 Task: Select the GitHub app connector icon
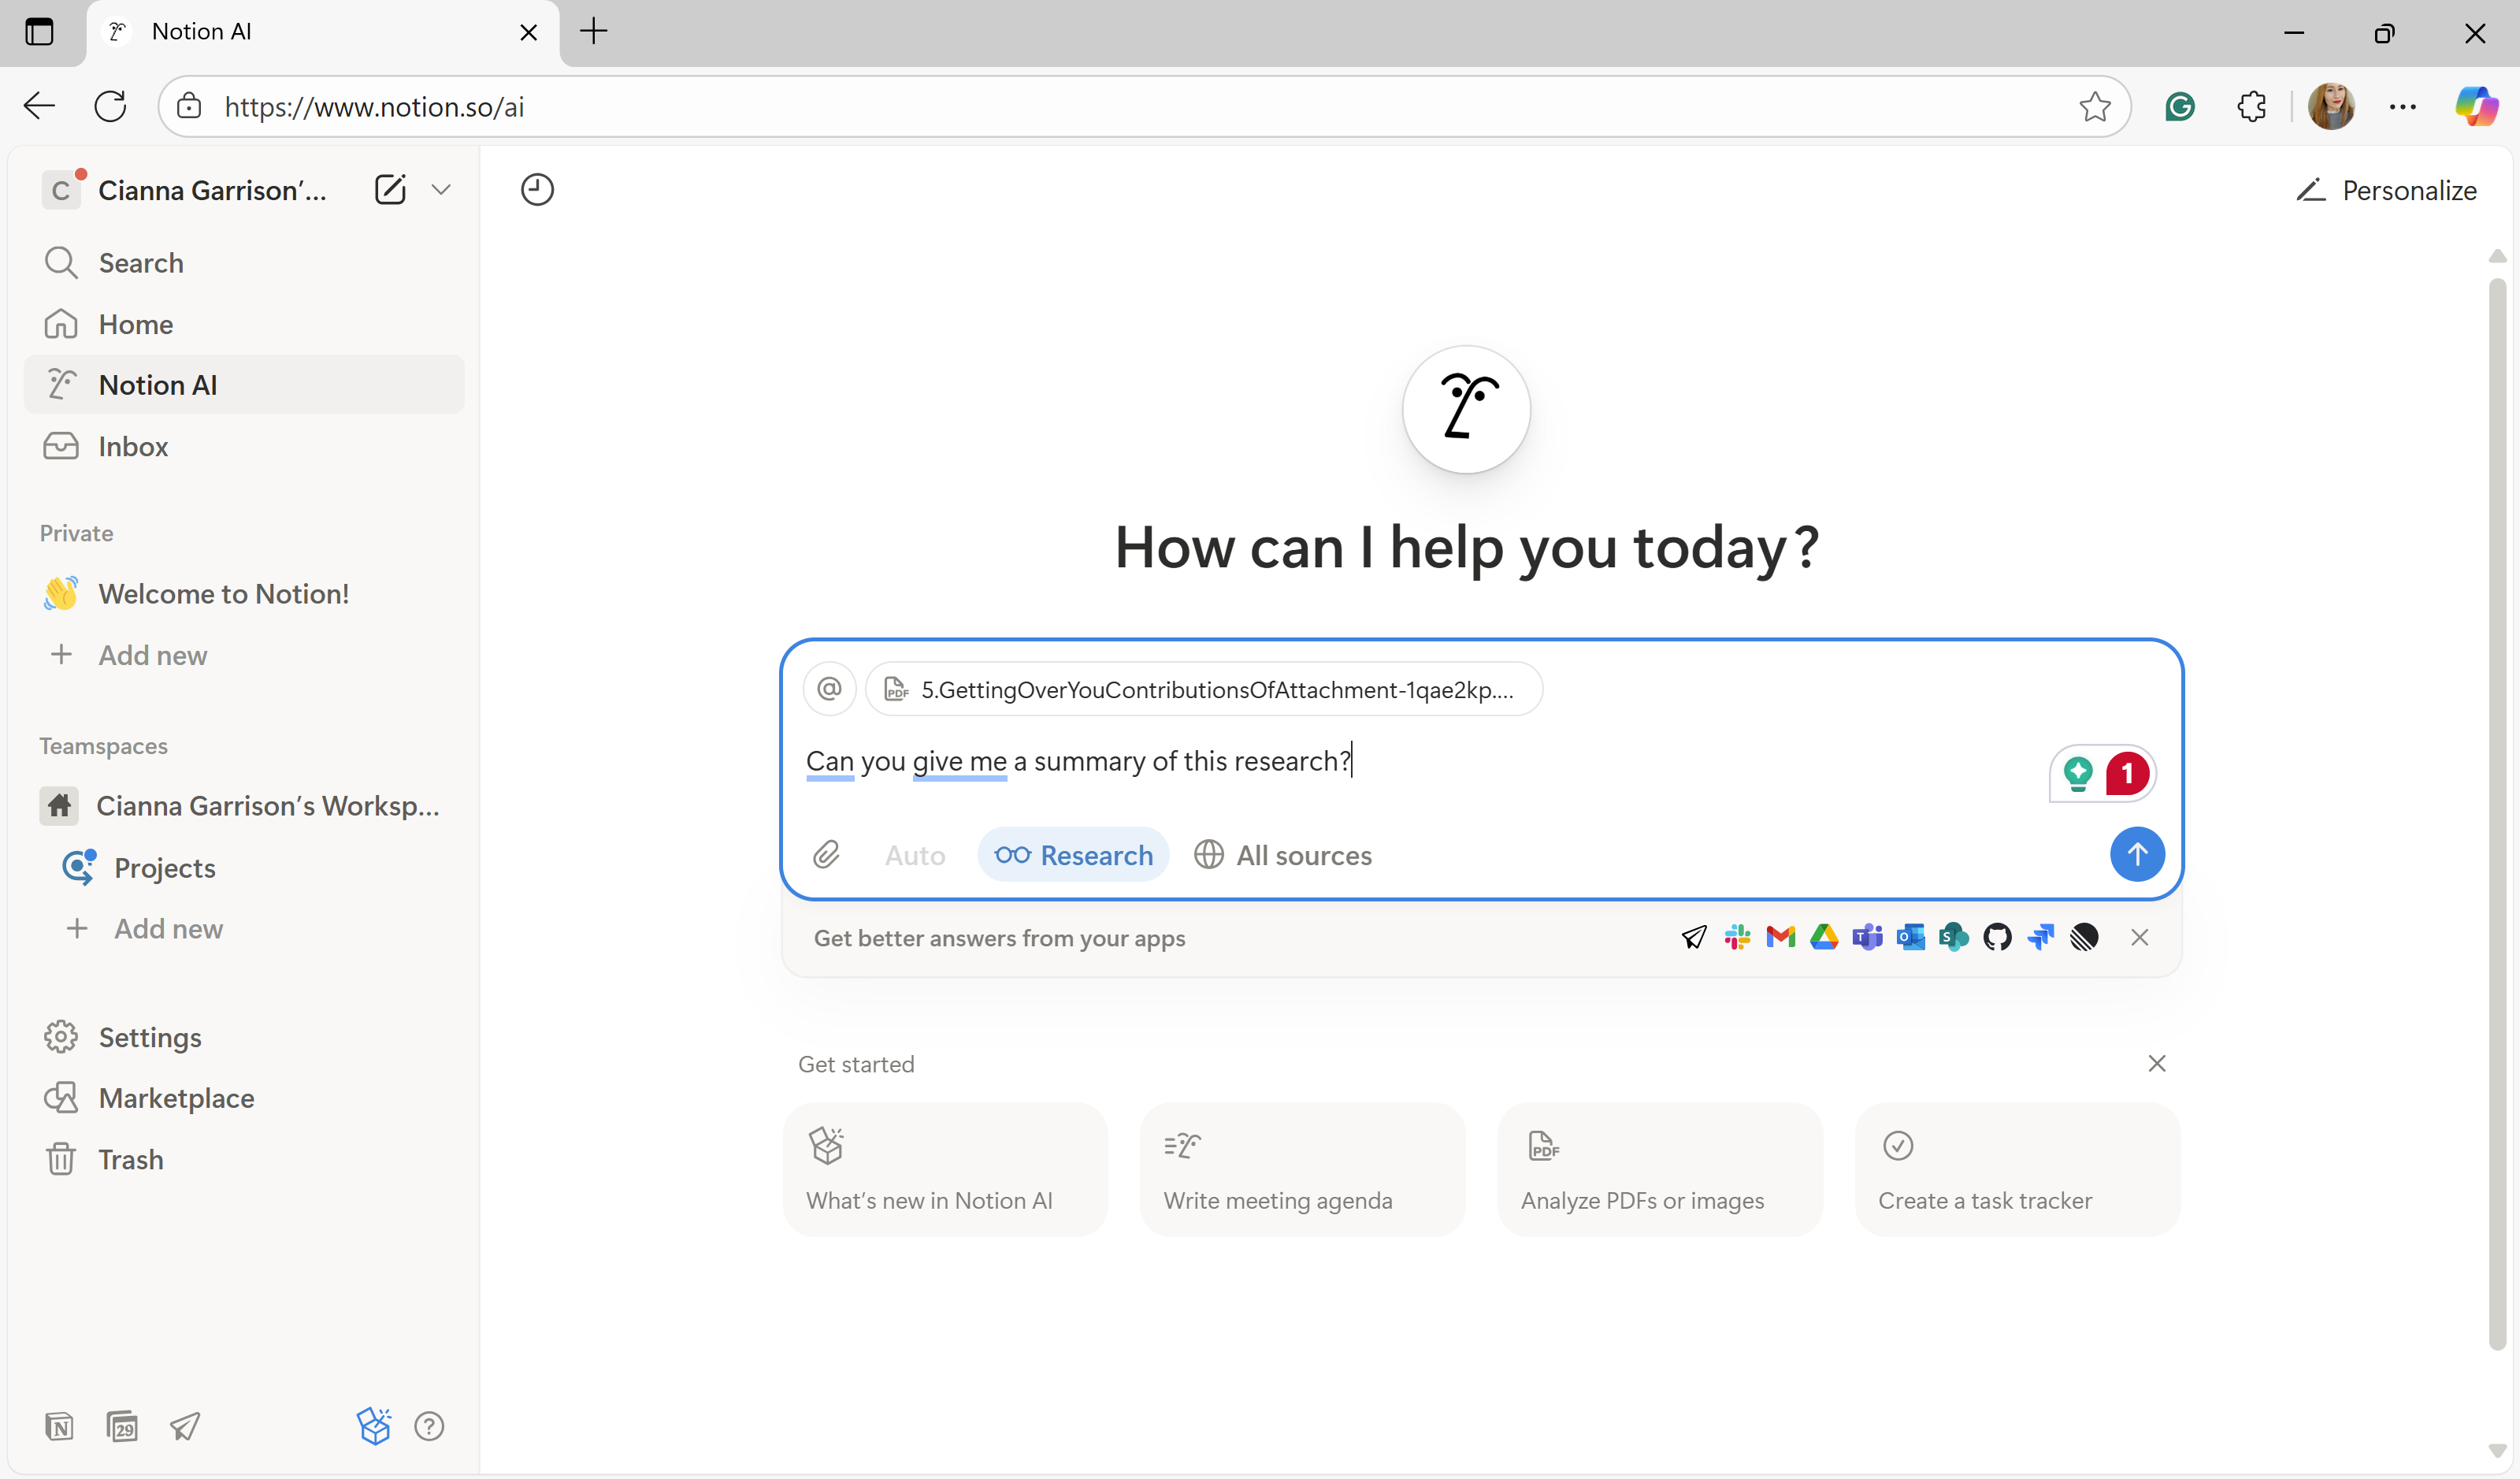pos(1997,937)
